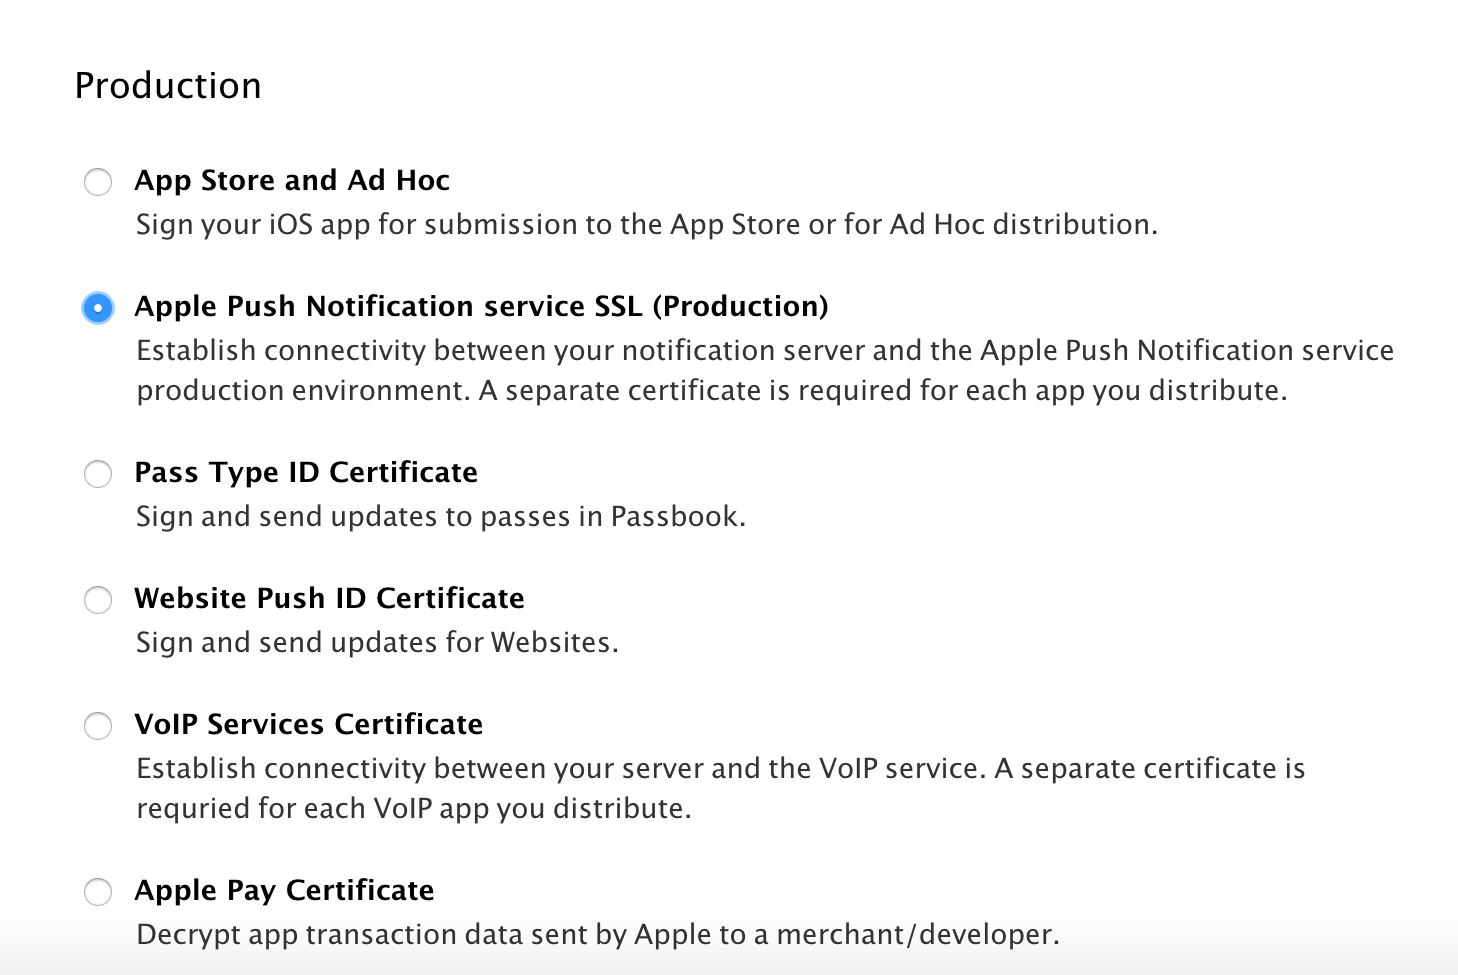
Task: Click 'Apple Push Notification service SSL (Production)' label
Action: 482,306
